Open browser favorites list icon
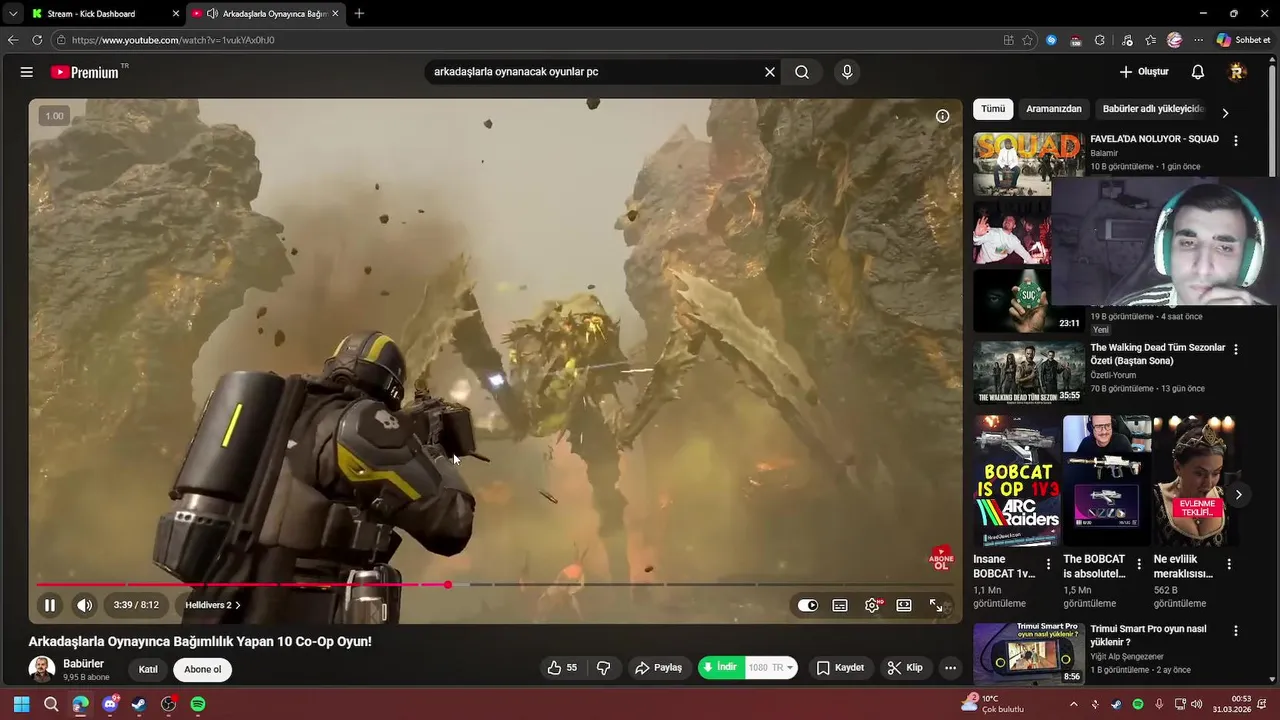The width and height of the screenshot is (1280, 720). coord(1151,40)
